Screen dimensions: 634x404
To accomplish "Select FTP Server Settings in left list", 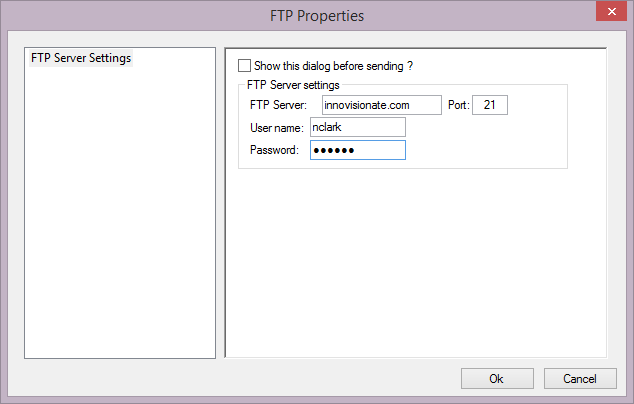I will point(82,58).
